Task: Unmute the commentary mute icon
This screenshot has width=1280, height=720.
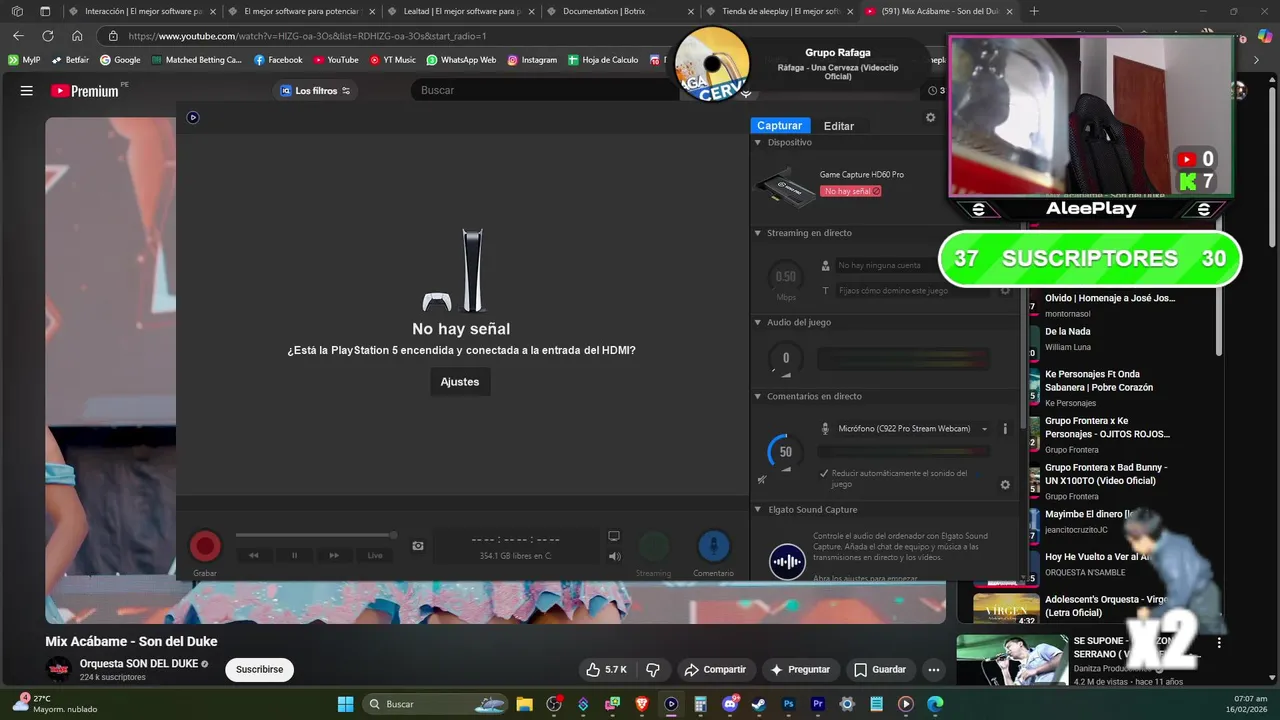Action: pyautogui.click(x=762, y=479)
